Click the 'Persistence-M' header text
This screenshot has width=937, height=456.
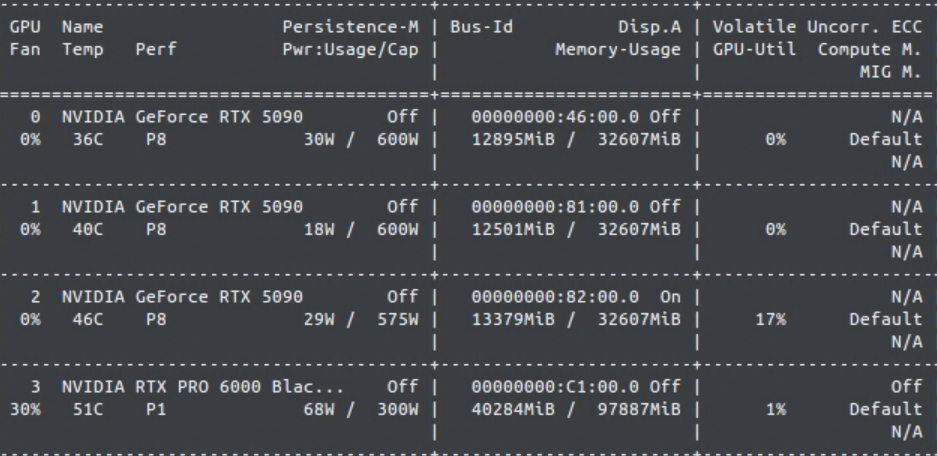pos(351,27)
